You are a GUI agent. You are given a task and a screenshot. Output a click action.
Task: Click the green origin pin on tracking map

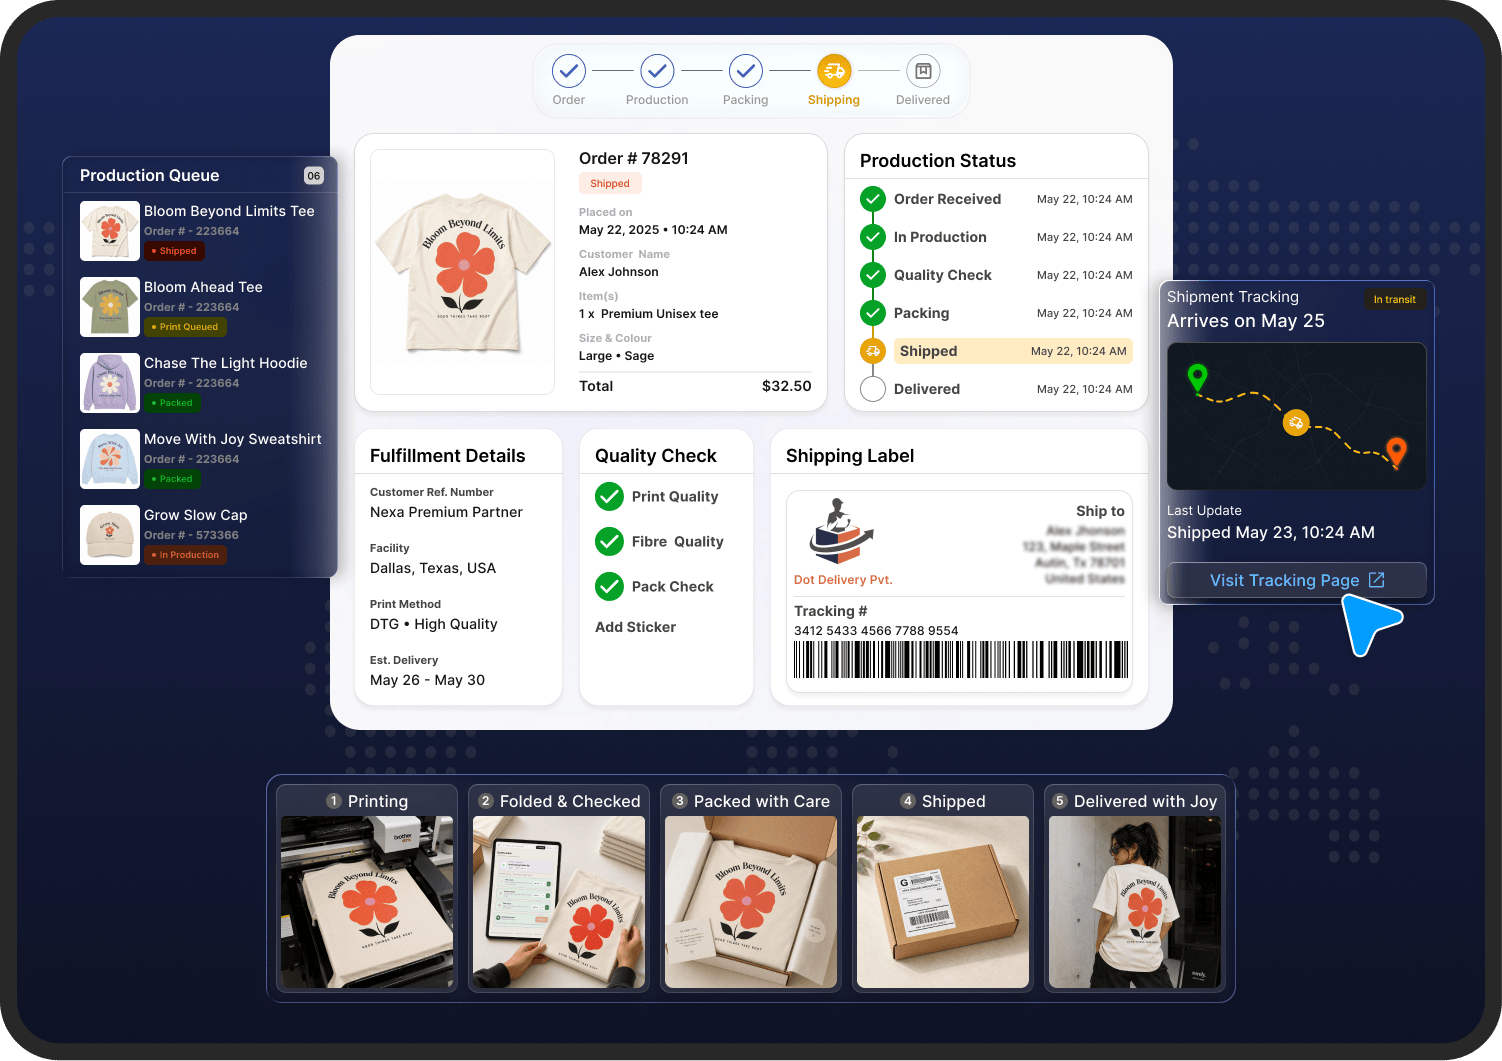click(x=1197, y=378)
